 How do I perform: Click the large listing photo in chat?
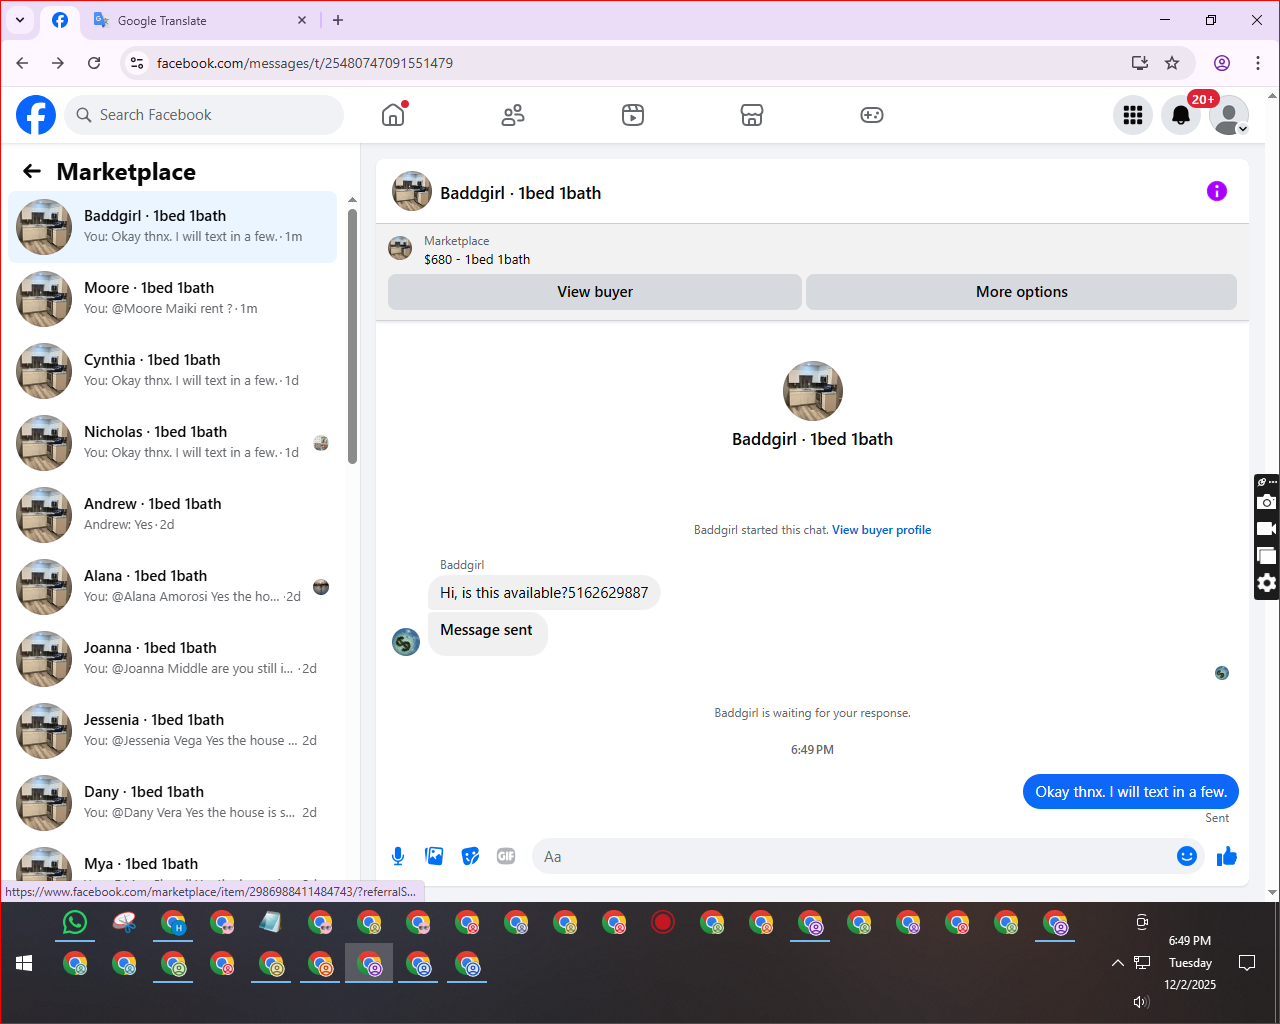(x=813, y=391)
